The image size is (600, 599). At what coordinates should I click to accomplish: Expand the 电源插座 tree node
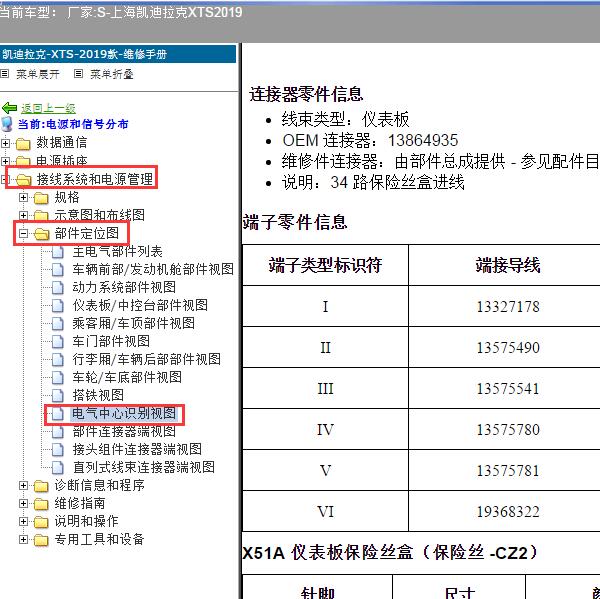tap(5, 161)
